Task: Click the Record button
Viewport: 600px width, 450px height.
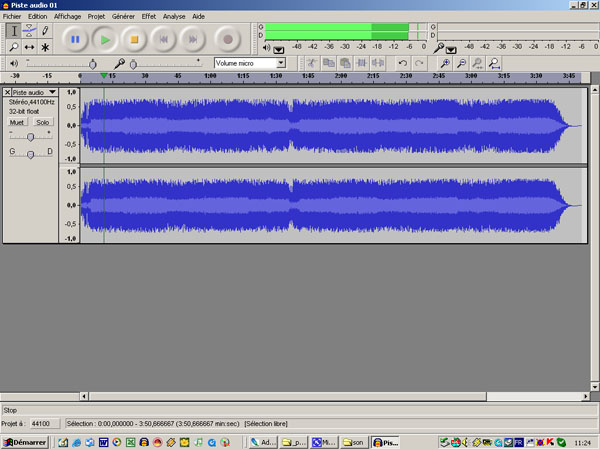Action: tap(227, 40)
